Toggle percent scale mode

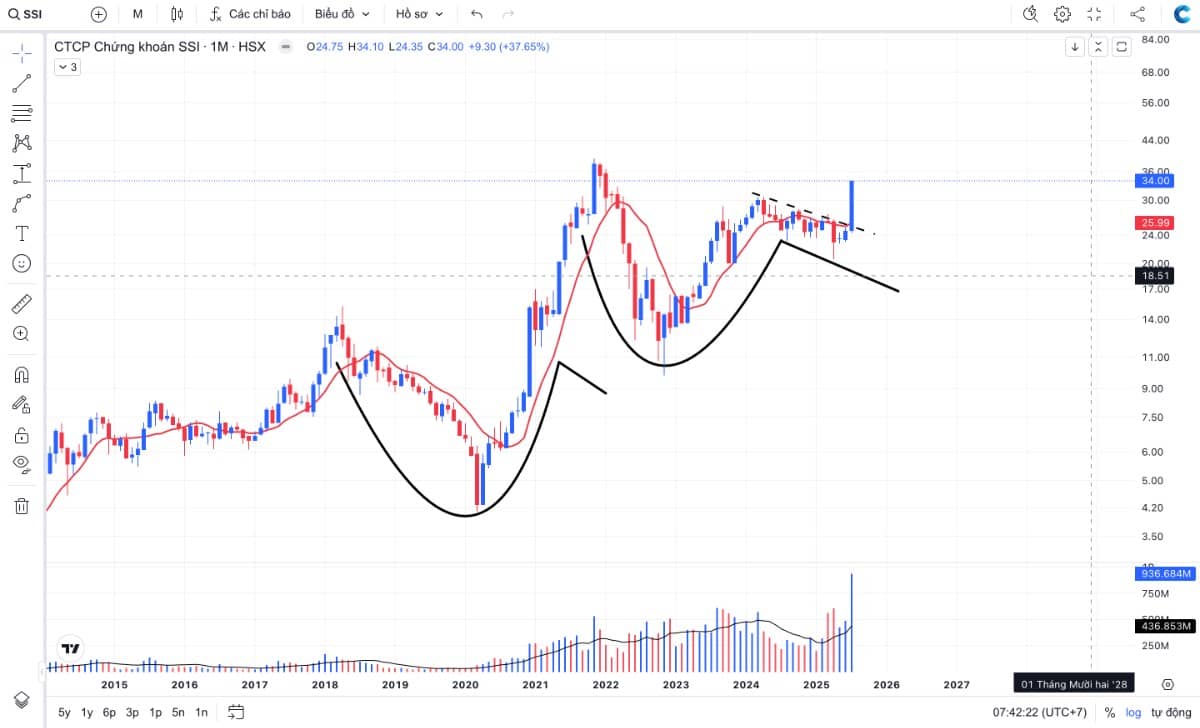1110,713
